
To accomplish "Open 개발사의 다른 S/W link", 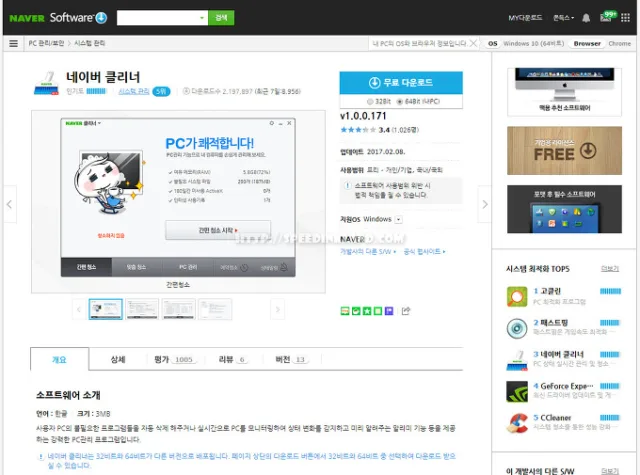I will tap(368, 252).
